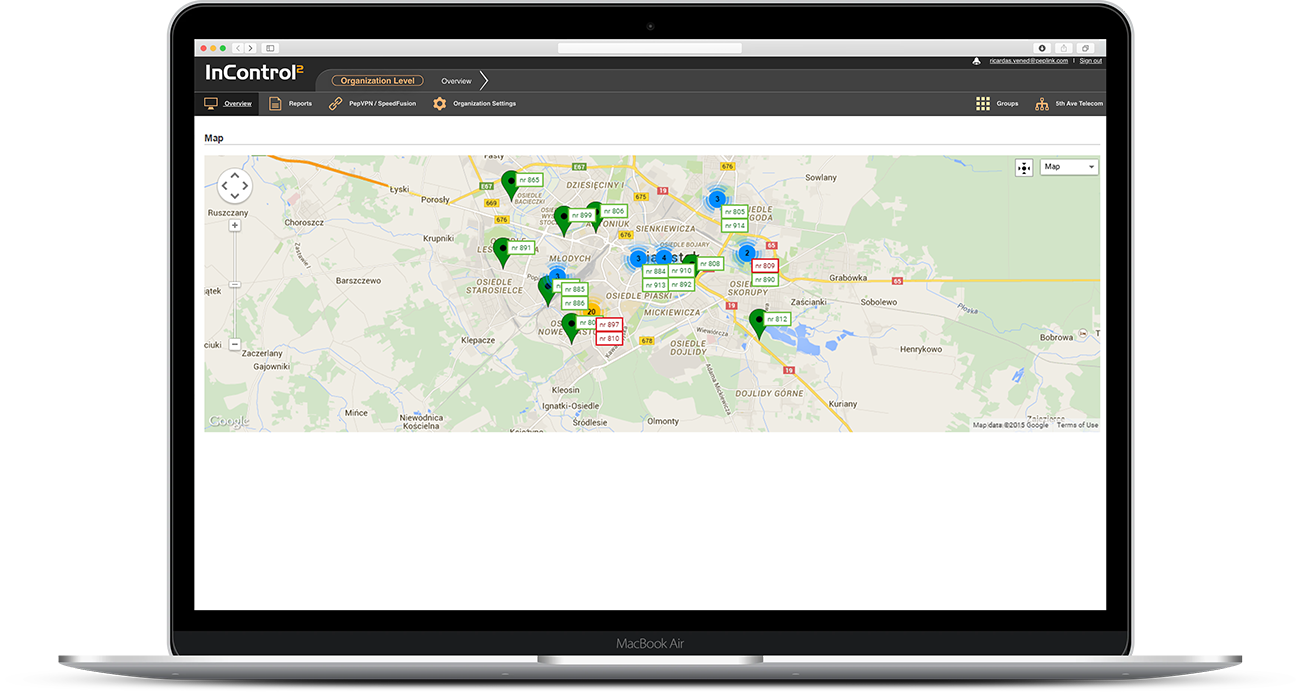Click the device label nr 812
The image size is (1302, 692).
click(777, 319)
